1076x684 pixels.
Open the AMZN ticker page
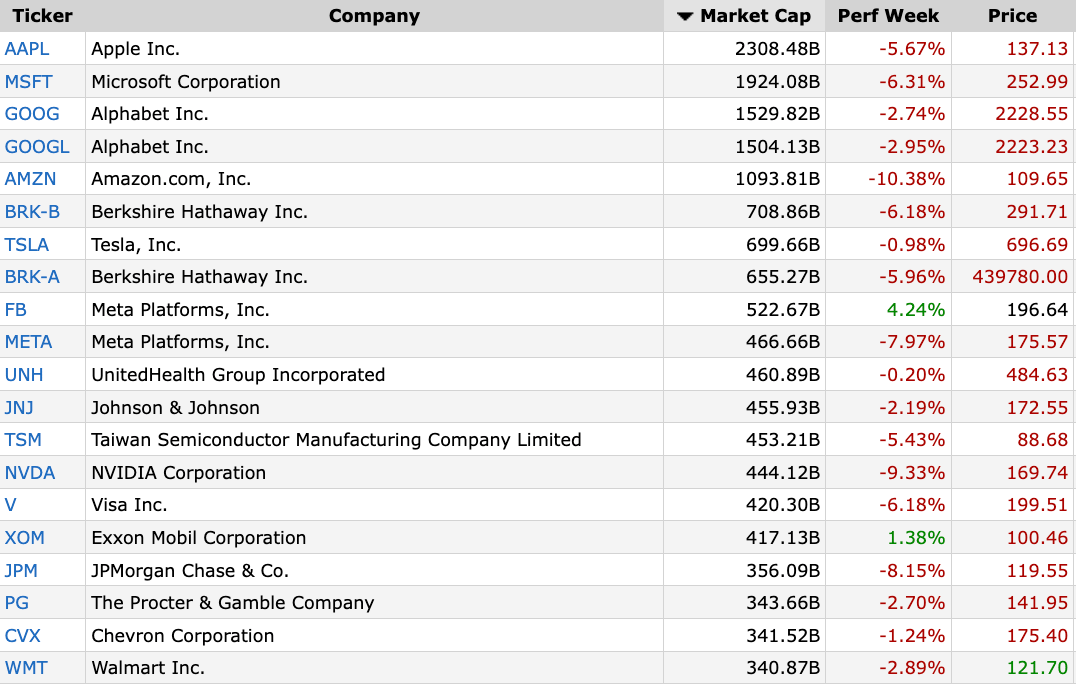coord(30,179)
